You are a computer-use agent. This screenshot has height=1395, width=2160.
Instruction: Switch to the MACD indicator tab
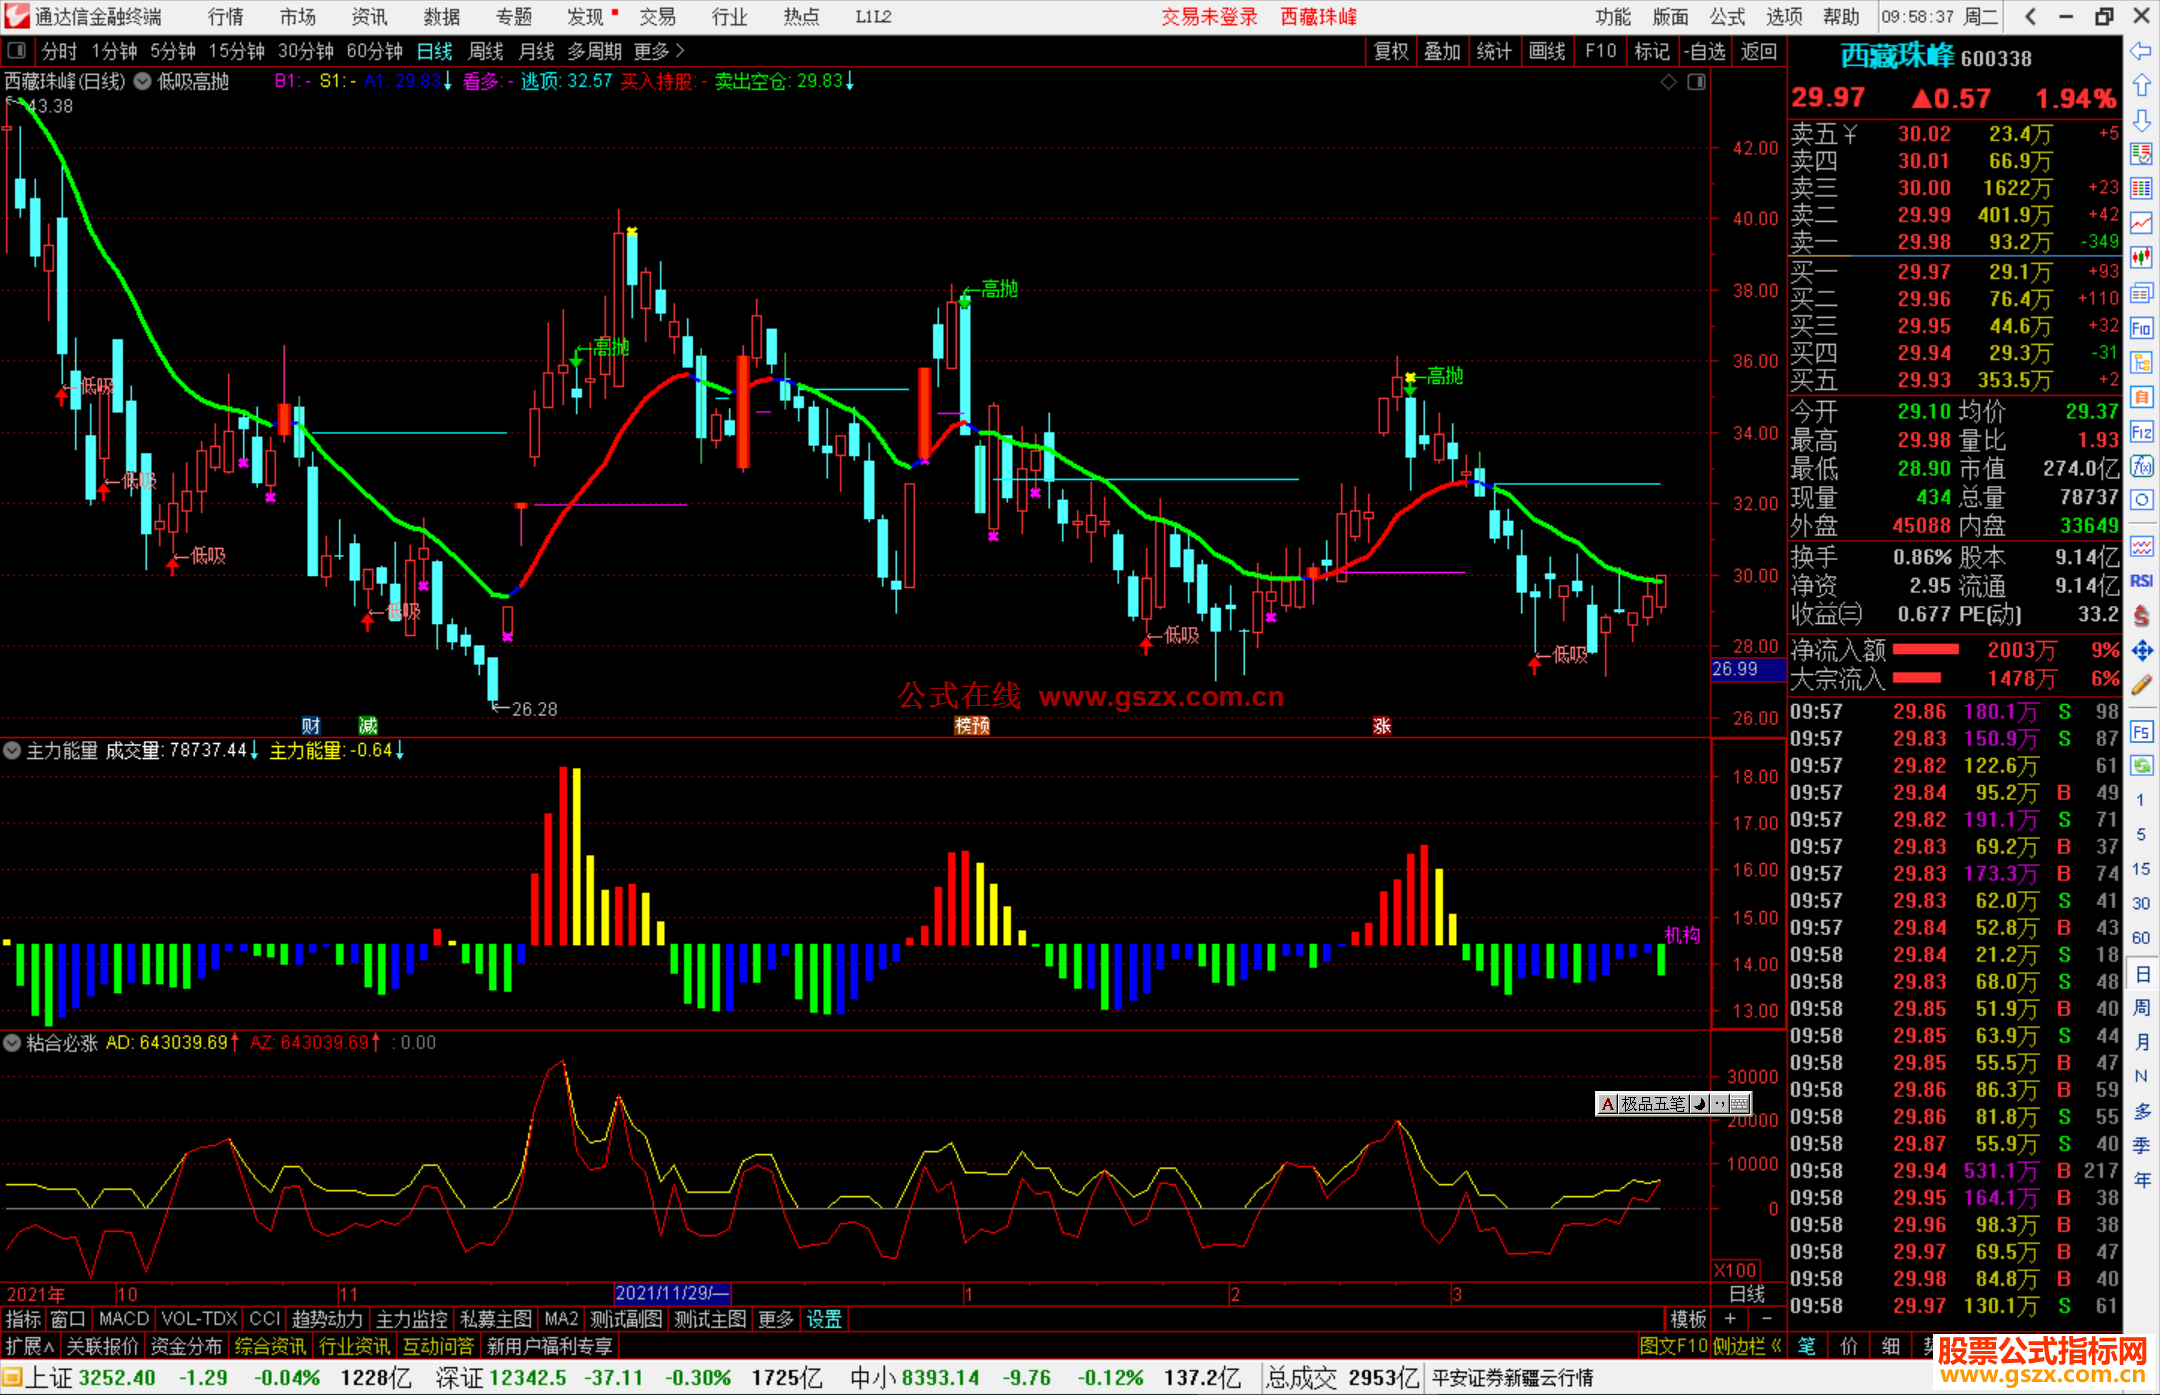click(x=124, y=1319)
